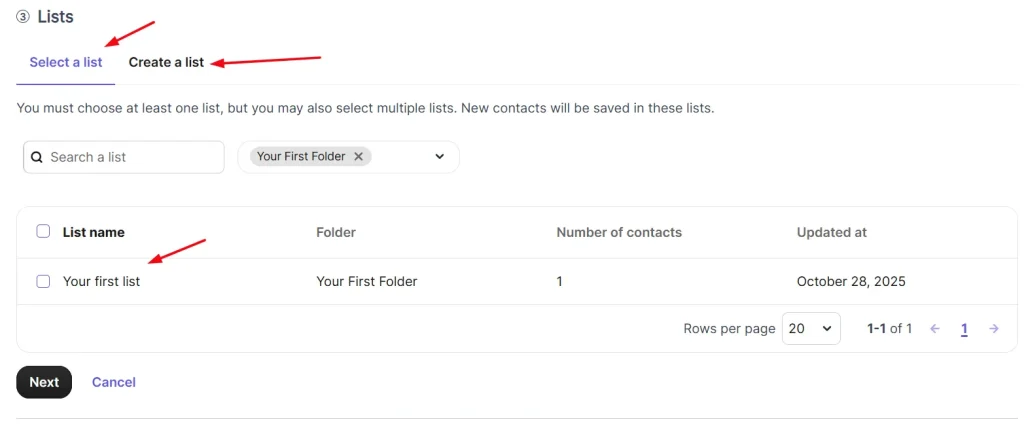Go to next page arrow
1024x428 pixels.
click(x=993, y=328)
